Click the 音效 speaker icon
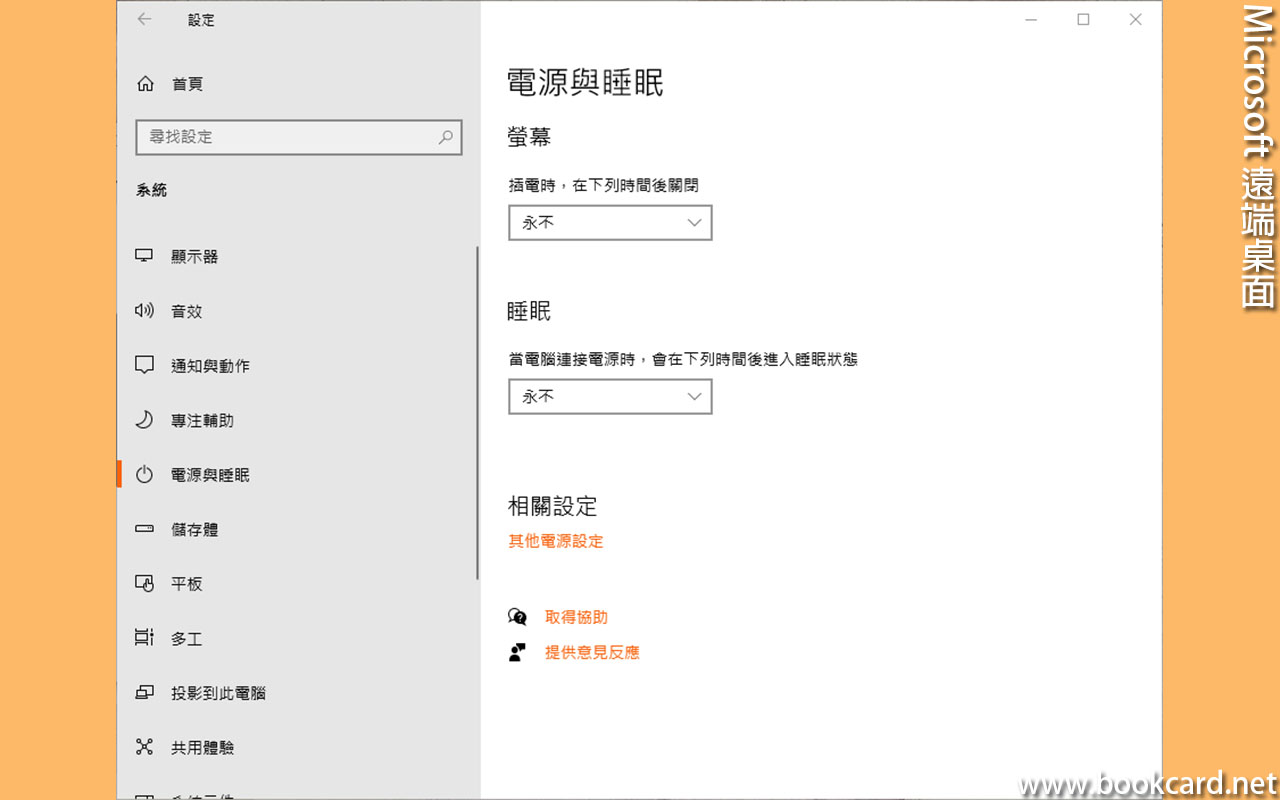Viewport: 1280px width, 800px height. click(x=144, y=311)
